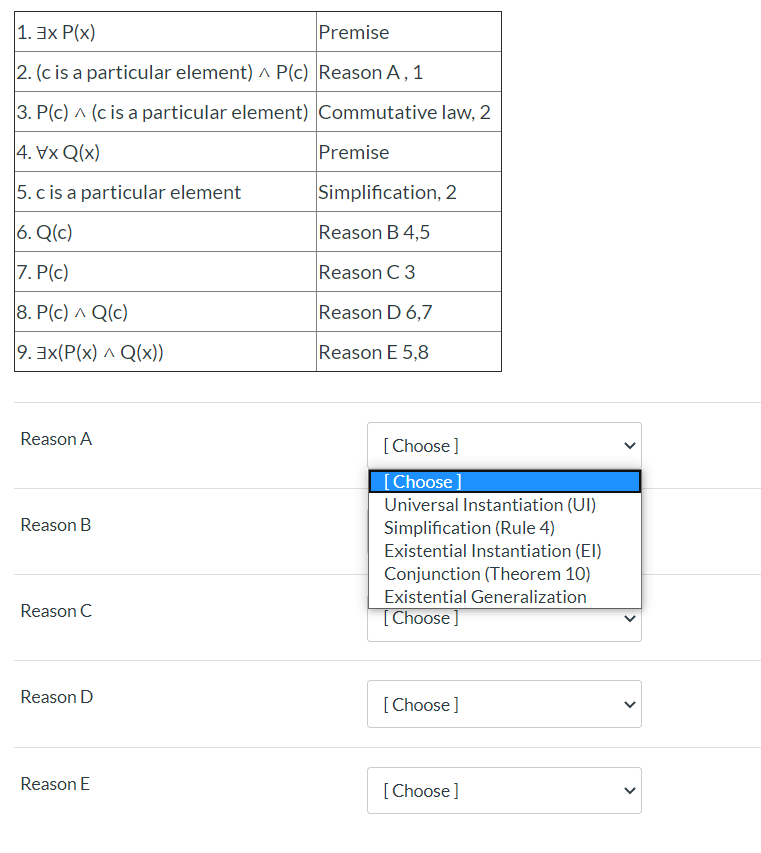Click the Reason E label

(x=54, y=783)
